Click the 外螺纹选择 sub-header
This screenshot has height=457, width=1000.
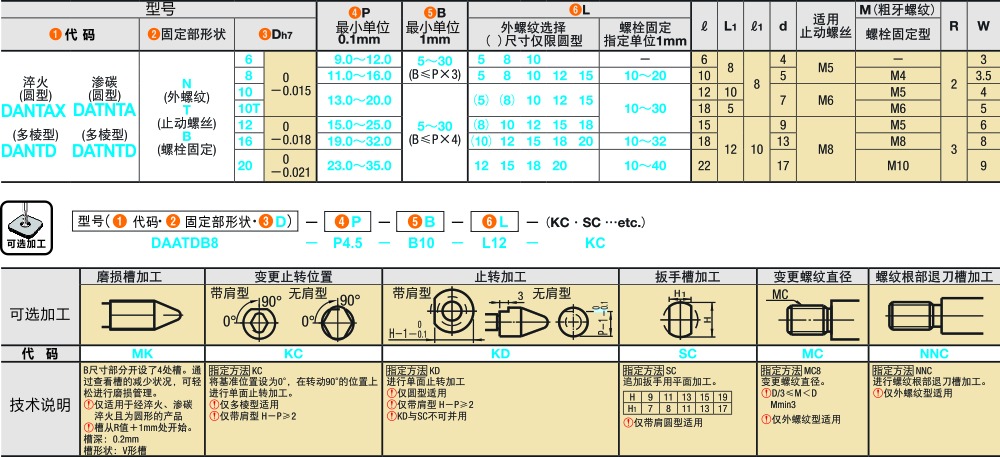click(533, 27)
